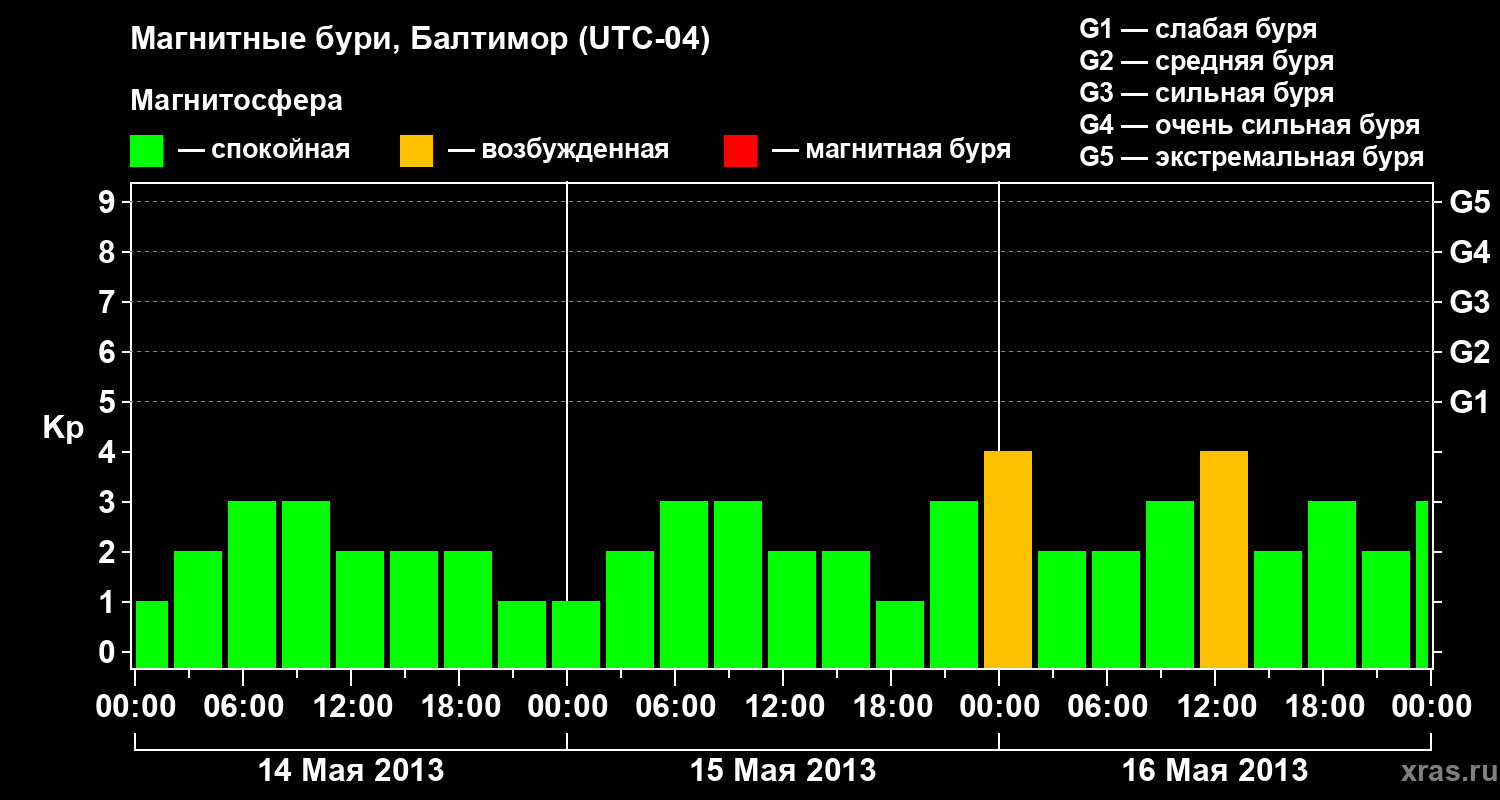Click the green bar over the 12:00 tick on 14 May

tap(360, 610)
